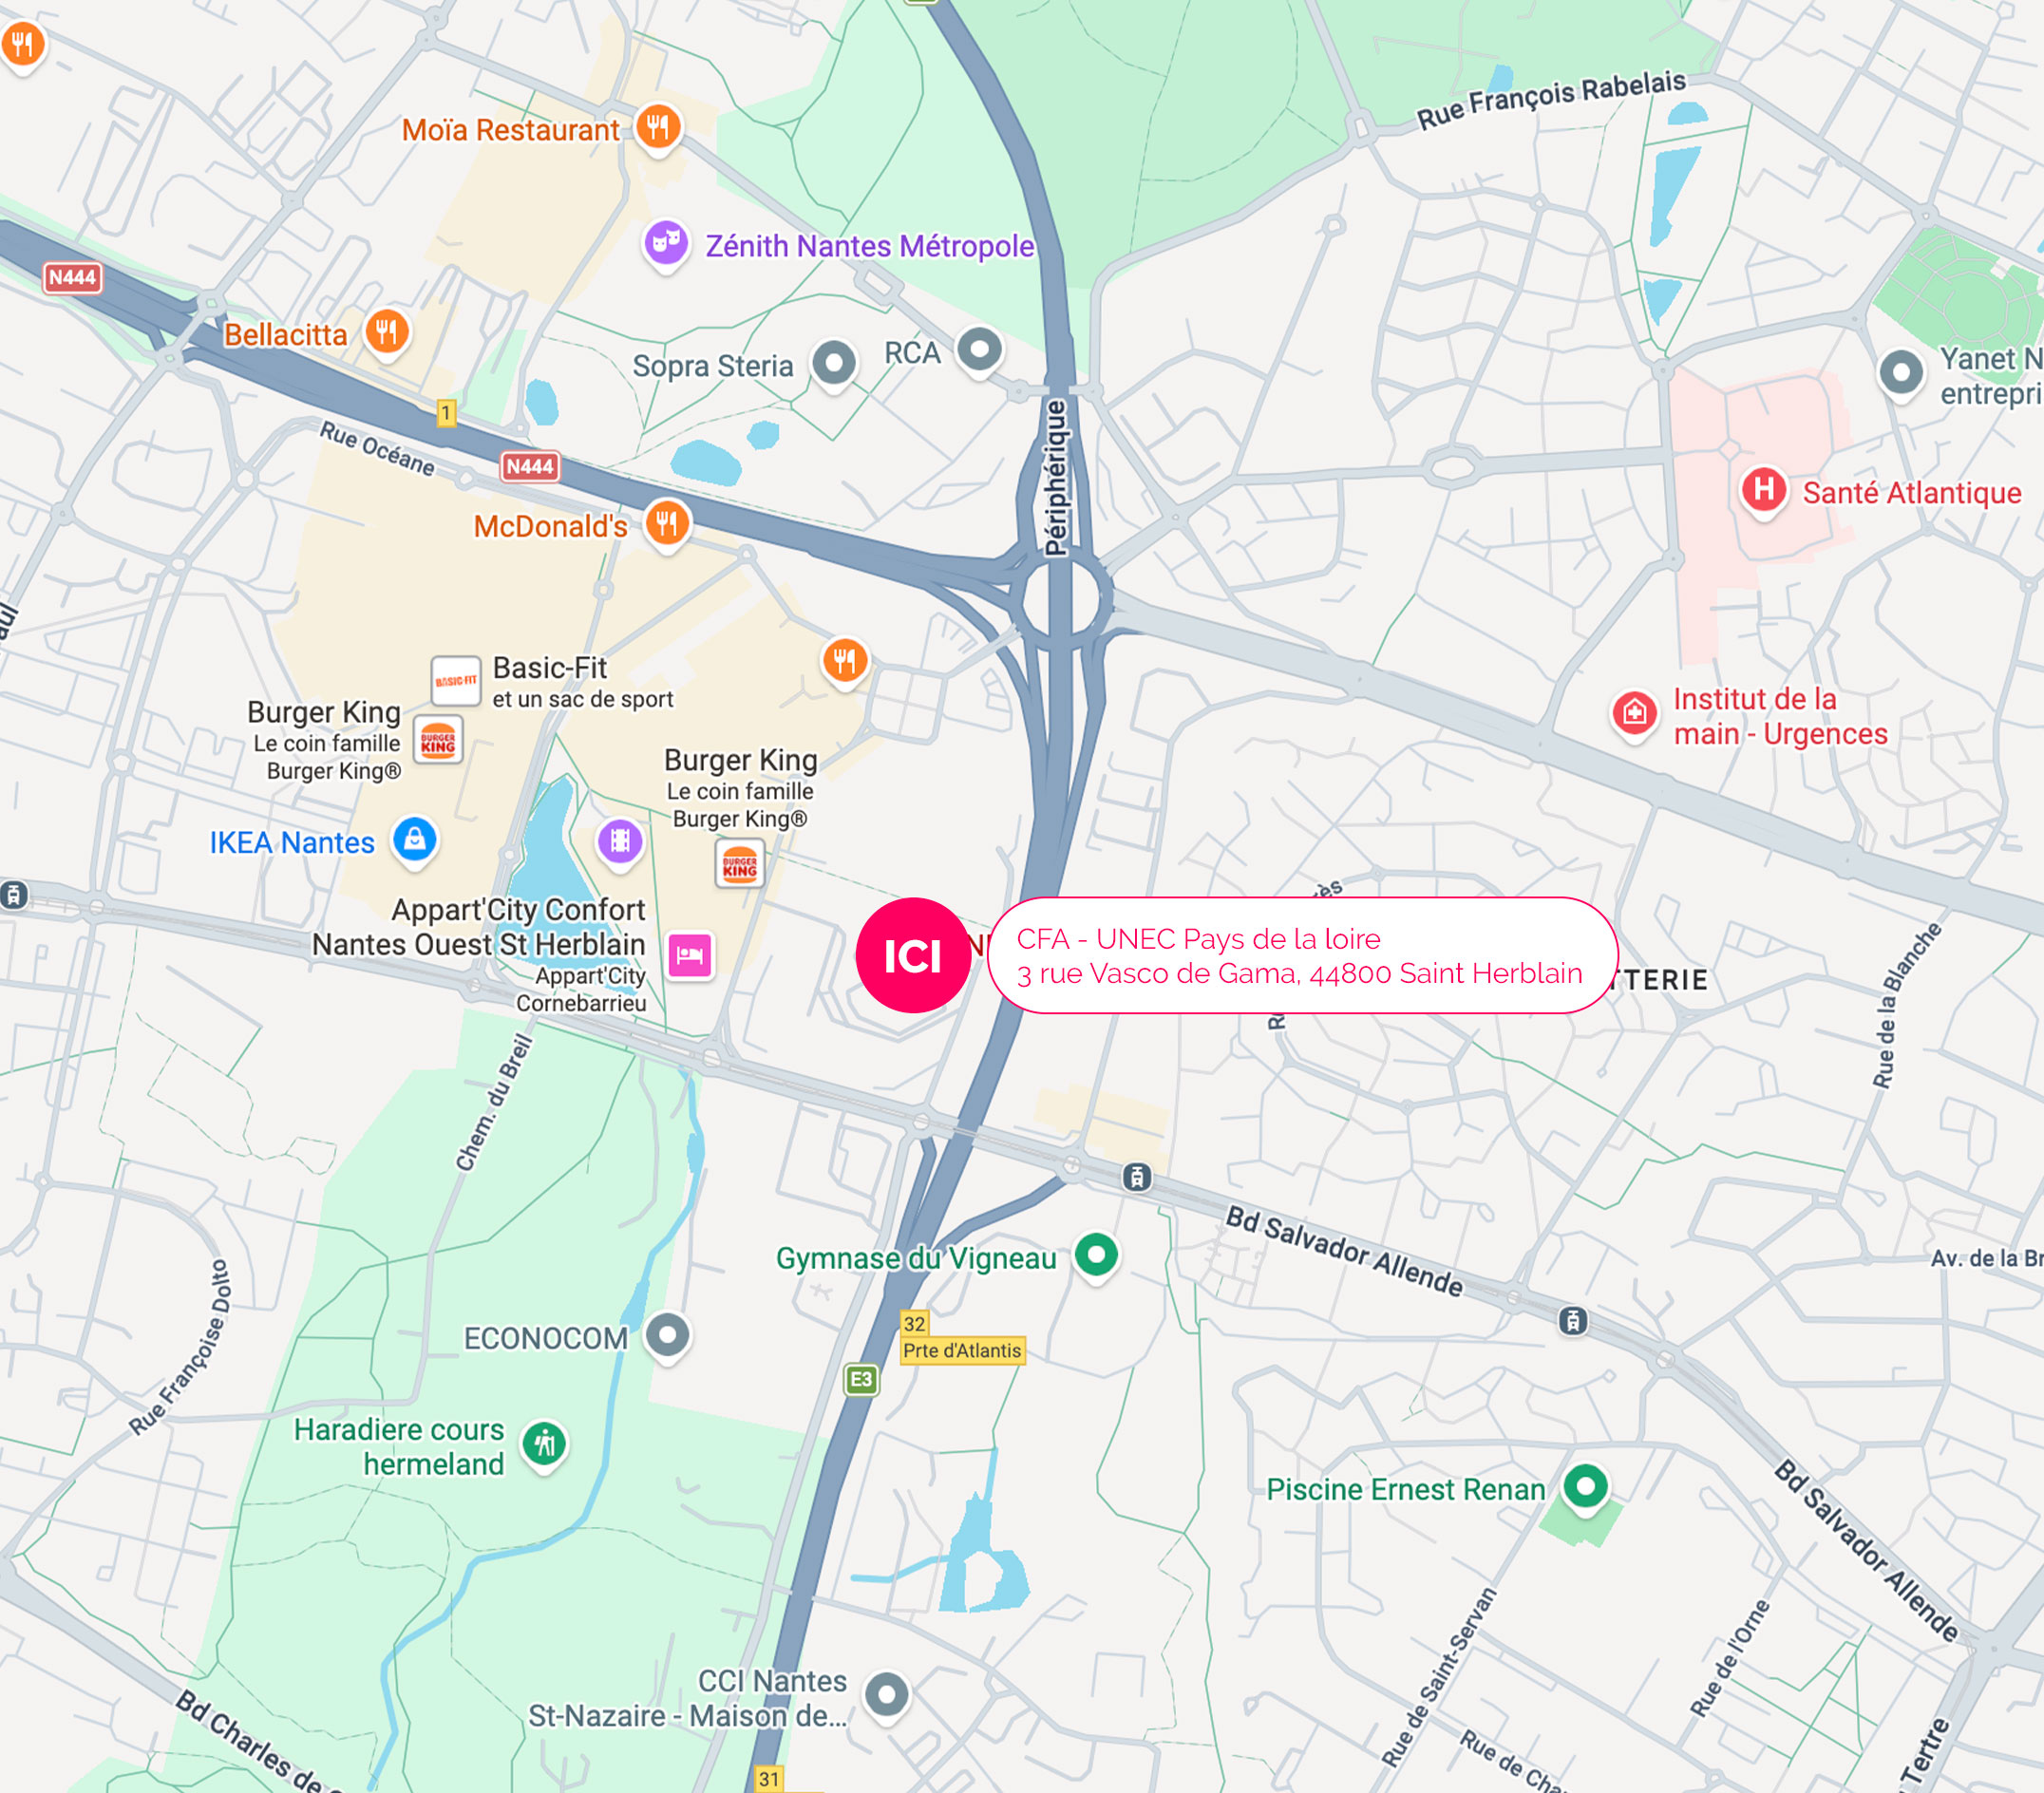Select the Zénith Nantes Métropole pin
Screen dimensions: 2044x1793
[666, 242]
